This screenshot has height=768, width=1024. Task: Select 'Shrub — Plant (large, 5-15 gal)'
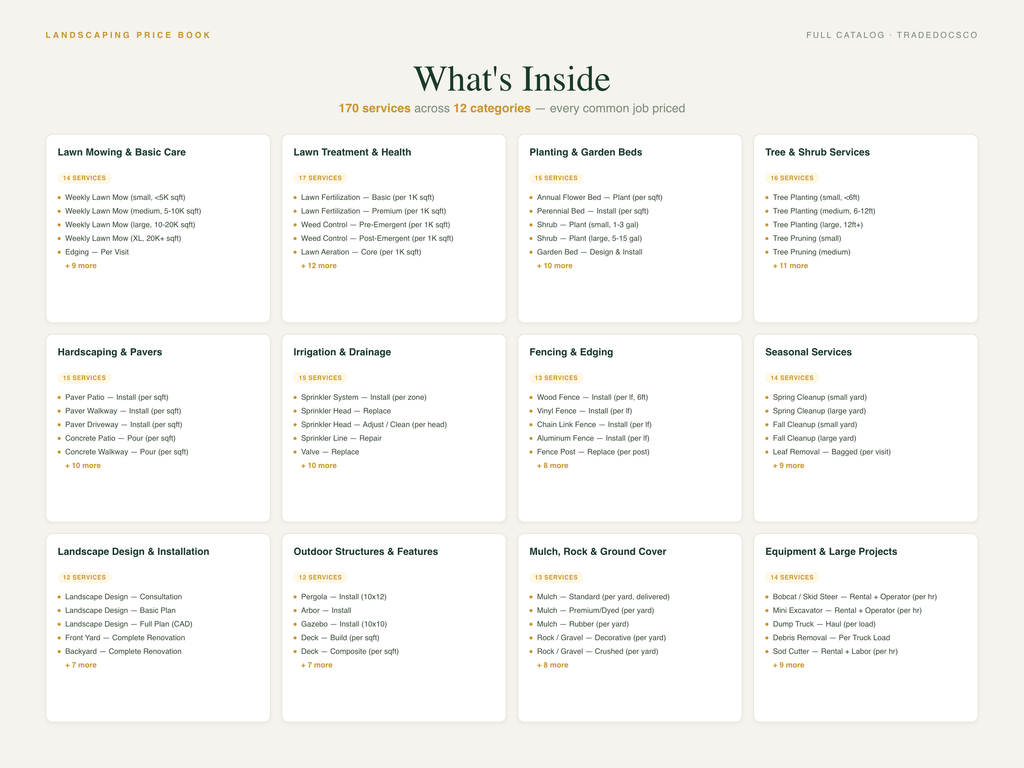[x=589, y=238]
